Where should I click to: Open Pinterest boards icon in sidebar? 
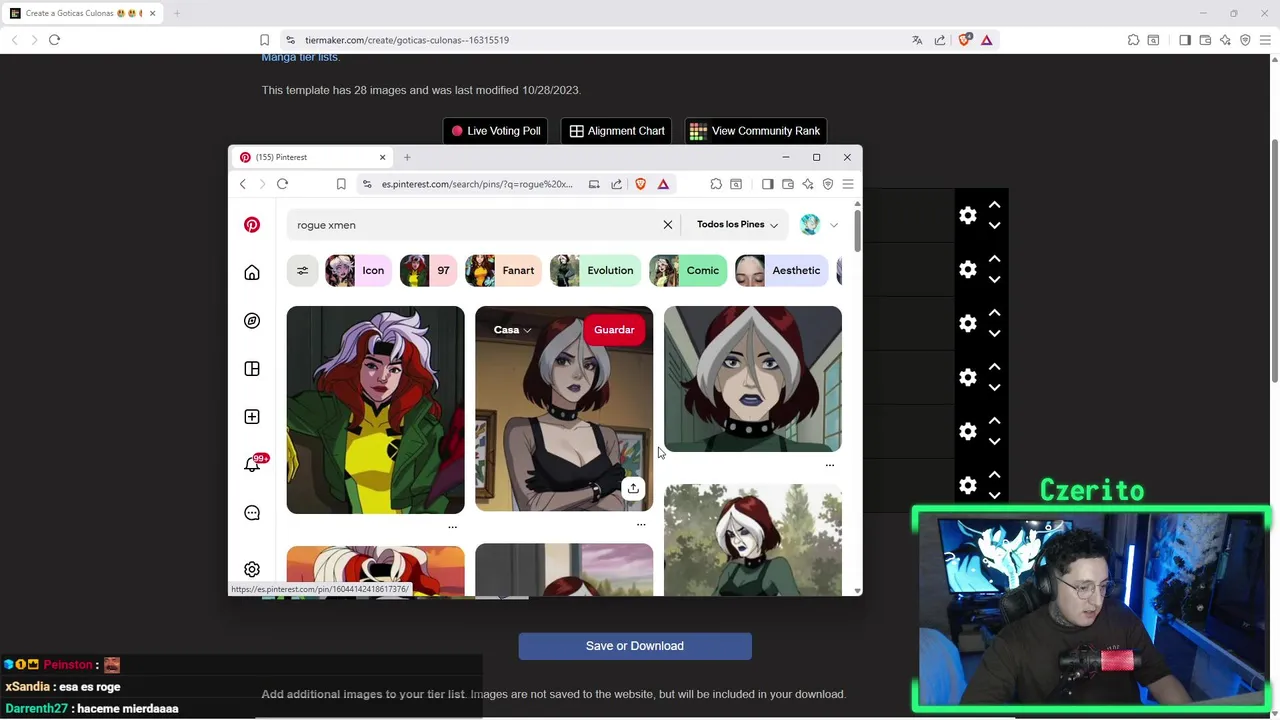(252, 369)
